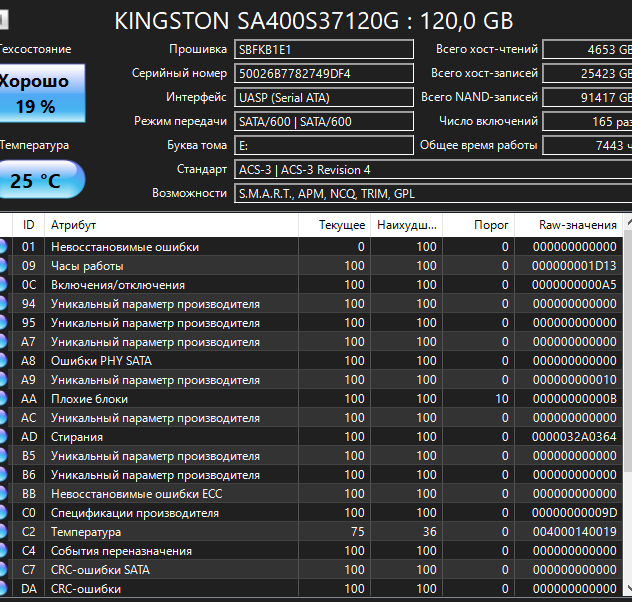Screen dimensions: 632x602
Task: Select the Стирания attribute row
Action: click(311, 437)
